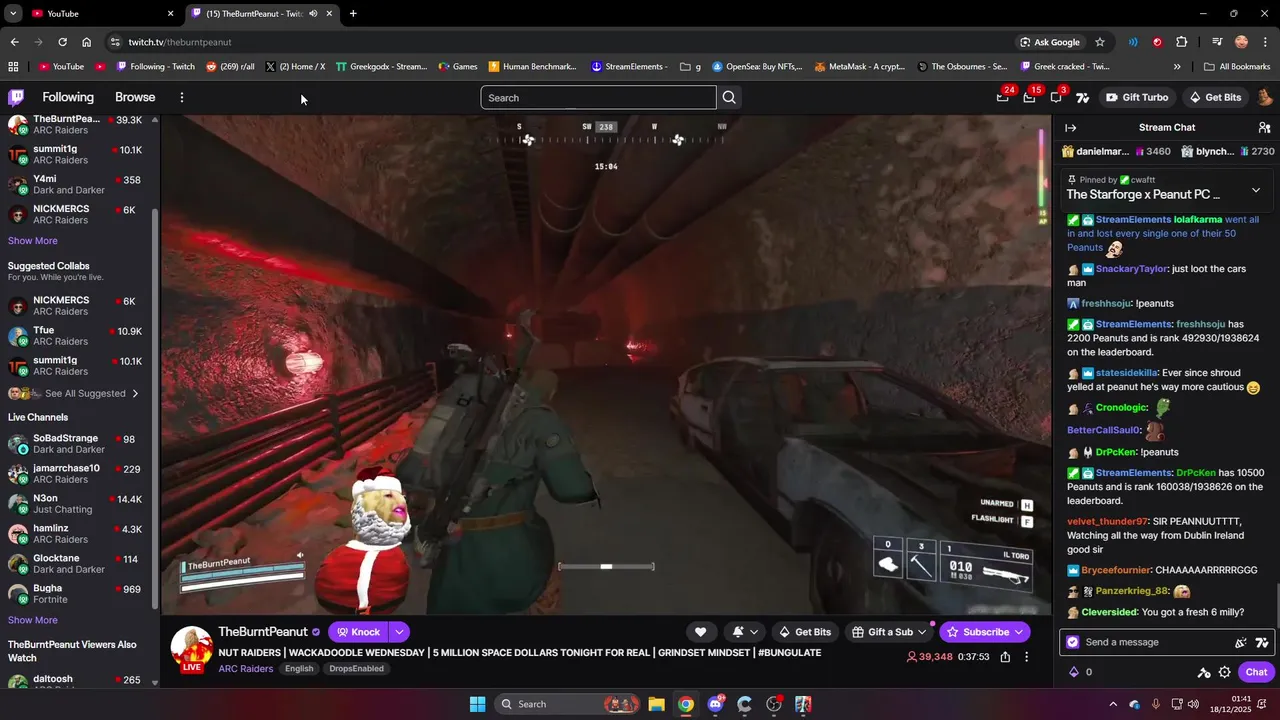Expand pinned Starforge message chevron
Viewport: 1280px width, 720px height.
coord(1256,190)
